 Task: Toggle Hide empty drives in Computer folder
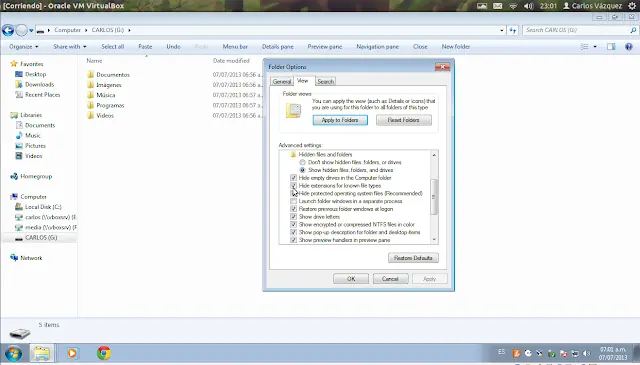point(293,178)
